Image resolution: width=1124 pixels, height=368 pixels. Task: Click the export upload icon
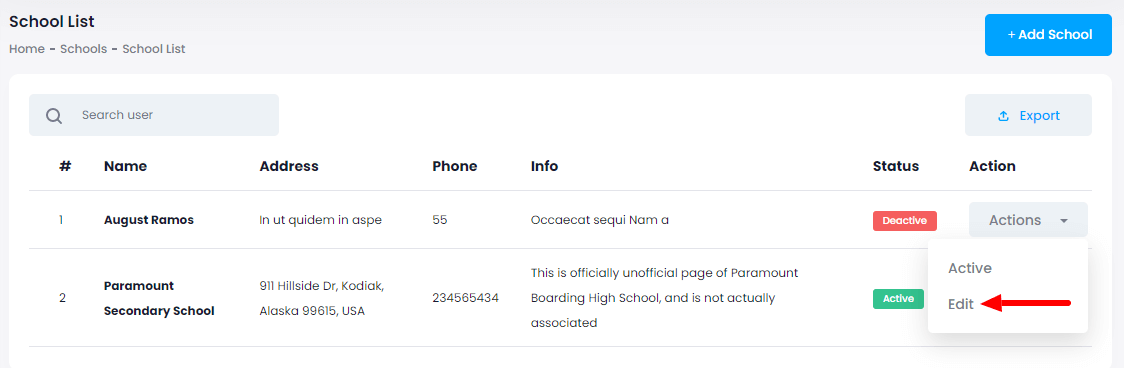1004,115
